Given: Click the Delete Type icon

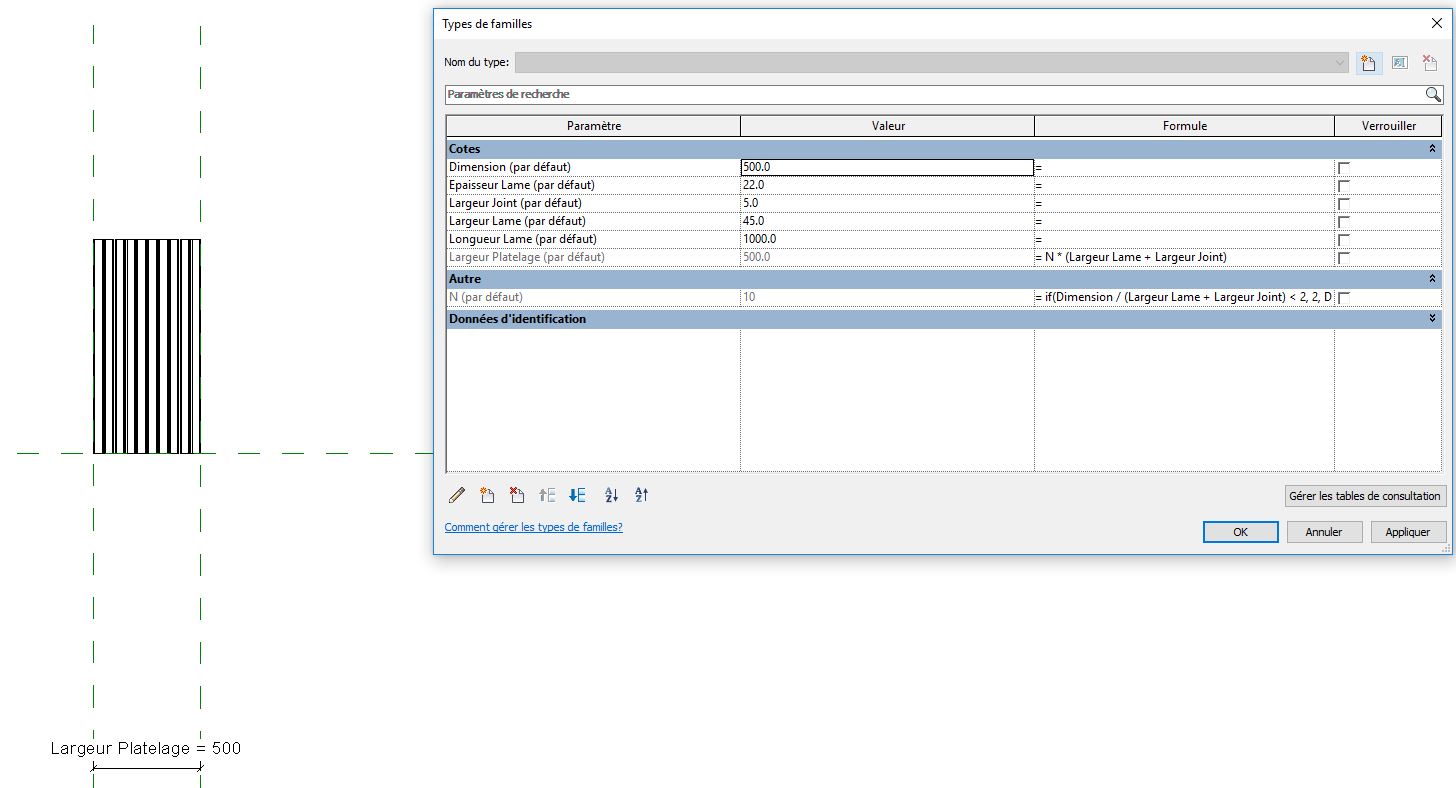Looking at the screenshot, I should (1429, 63).
